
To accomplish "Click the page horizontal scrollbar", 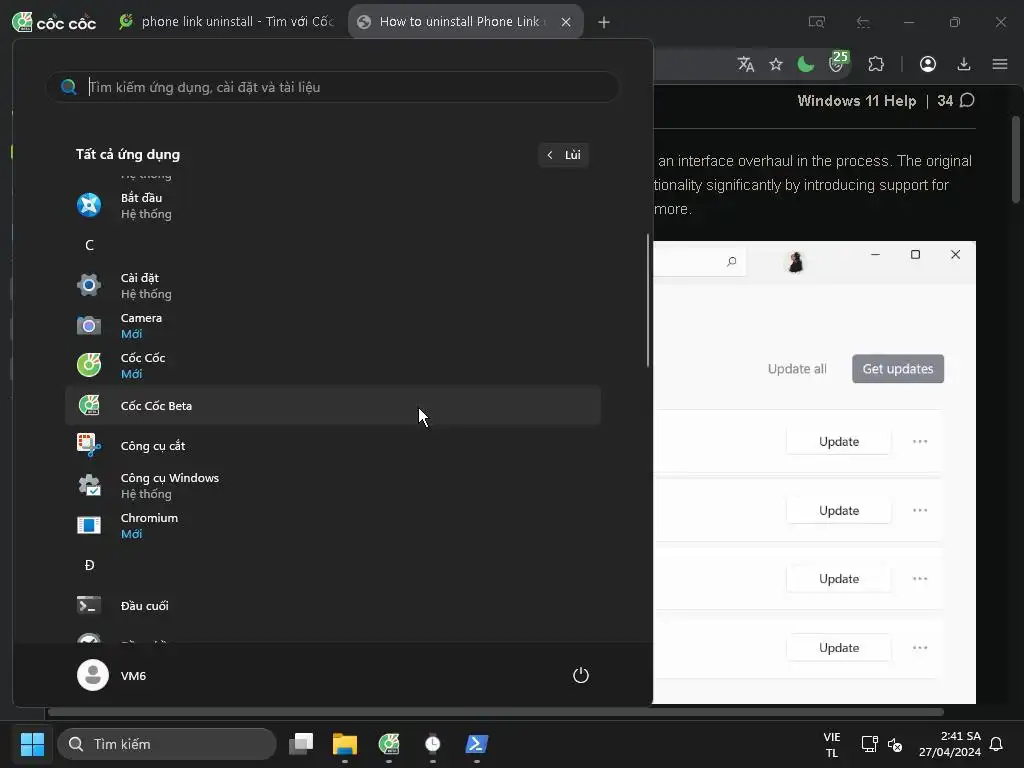I will (496, 712).
